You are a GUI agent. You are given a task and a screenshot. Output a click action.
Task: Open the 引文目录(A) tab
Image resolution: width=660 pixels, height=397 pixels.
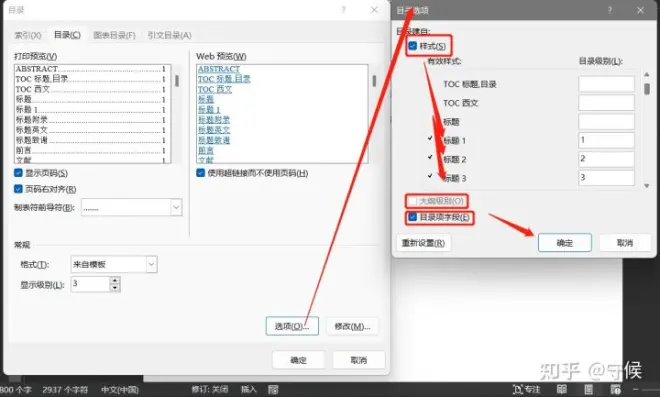click(169, 35)
